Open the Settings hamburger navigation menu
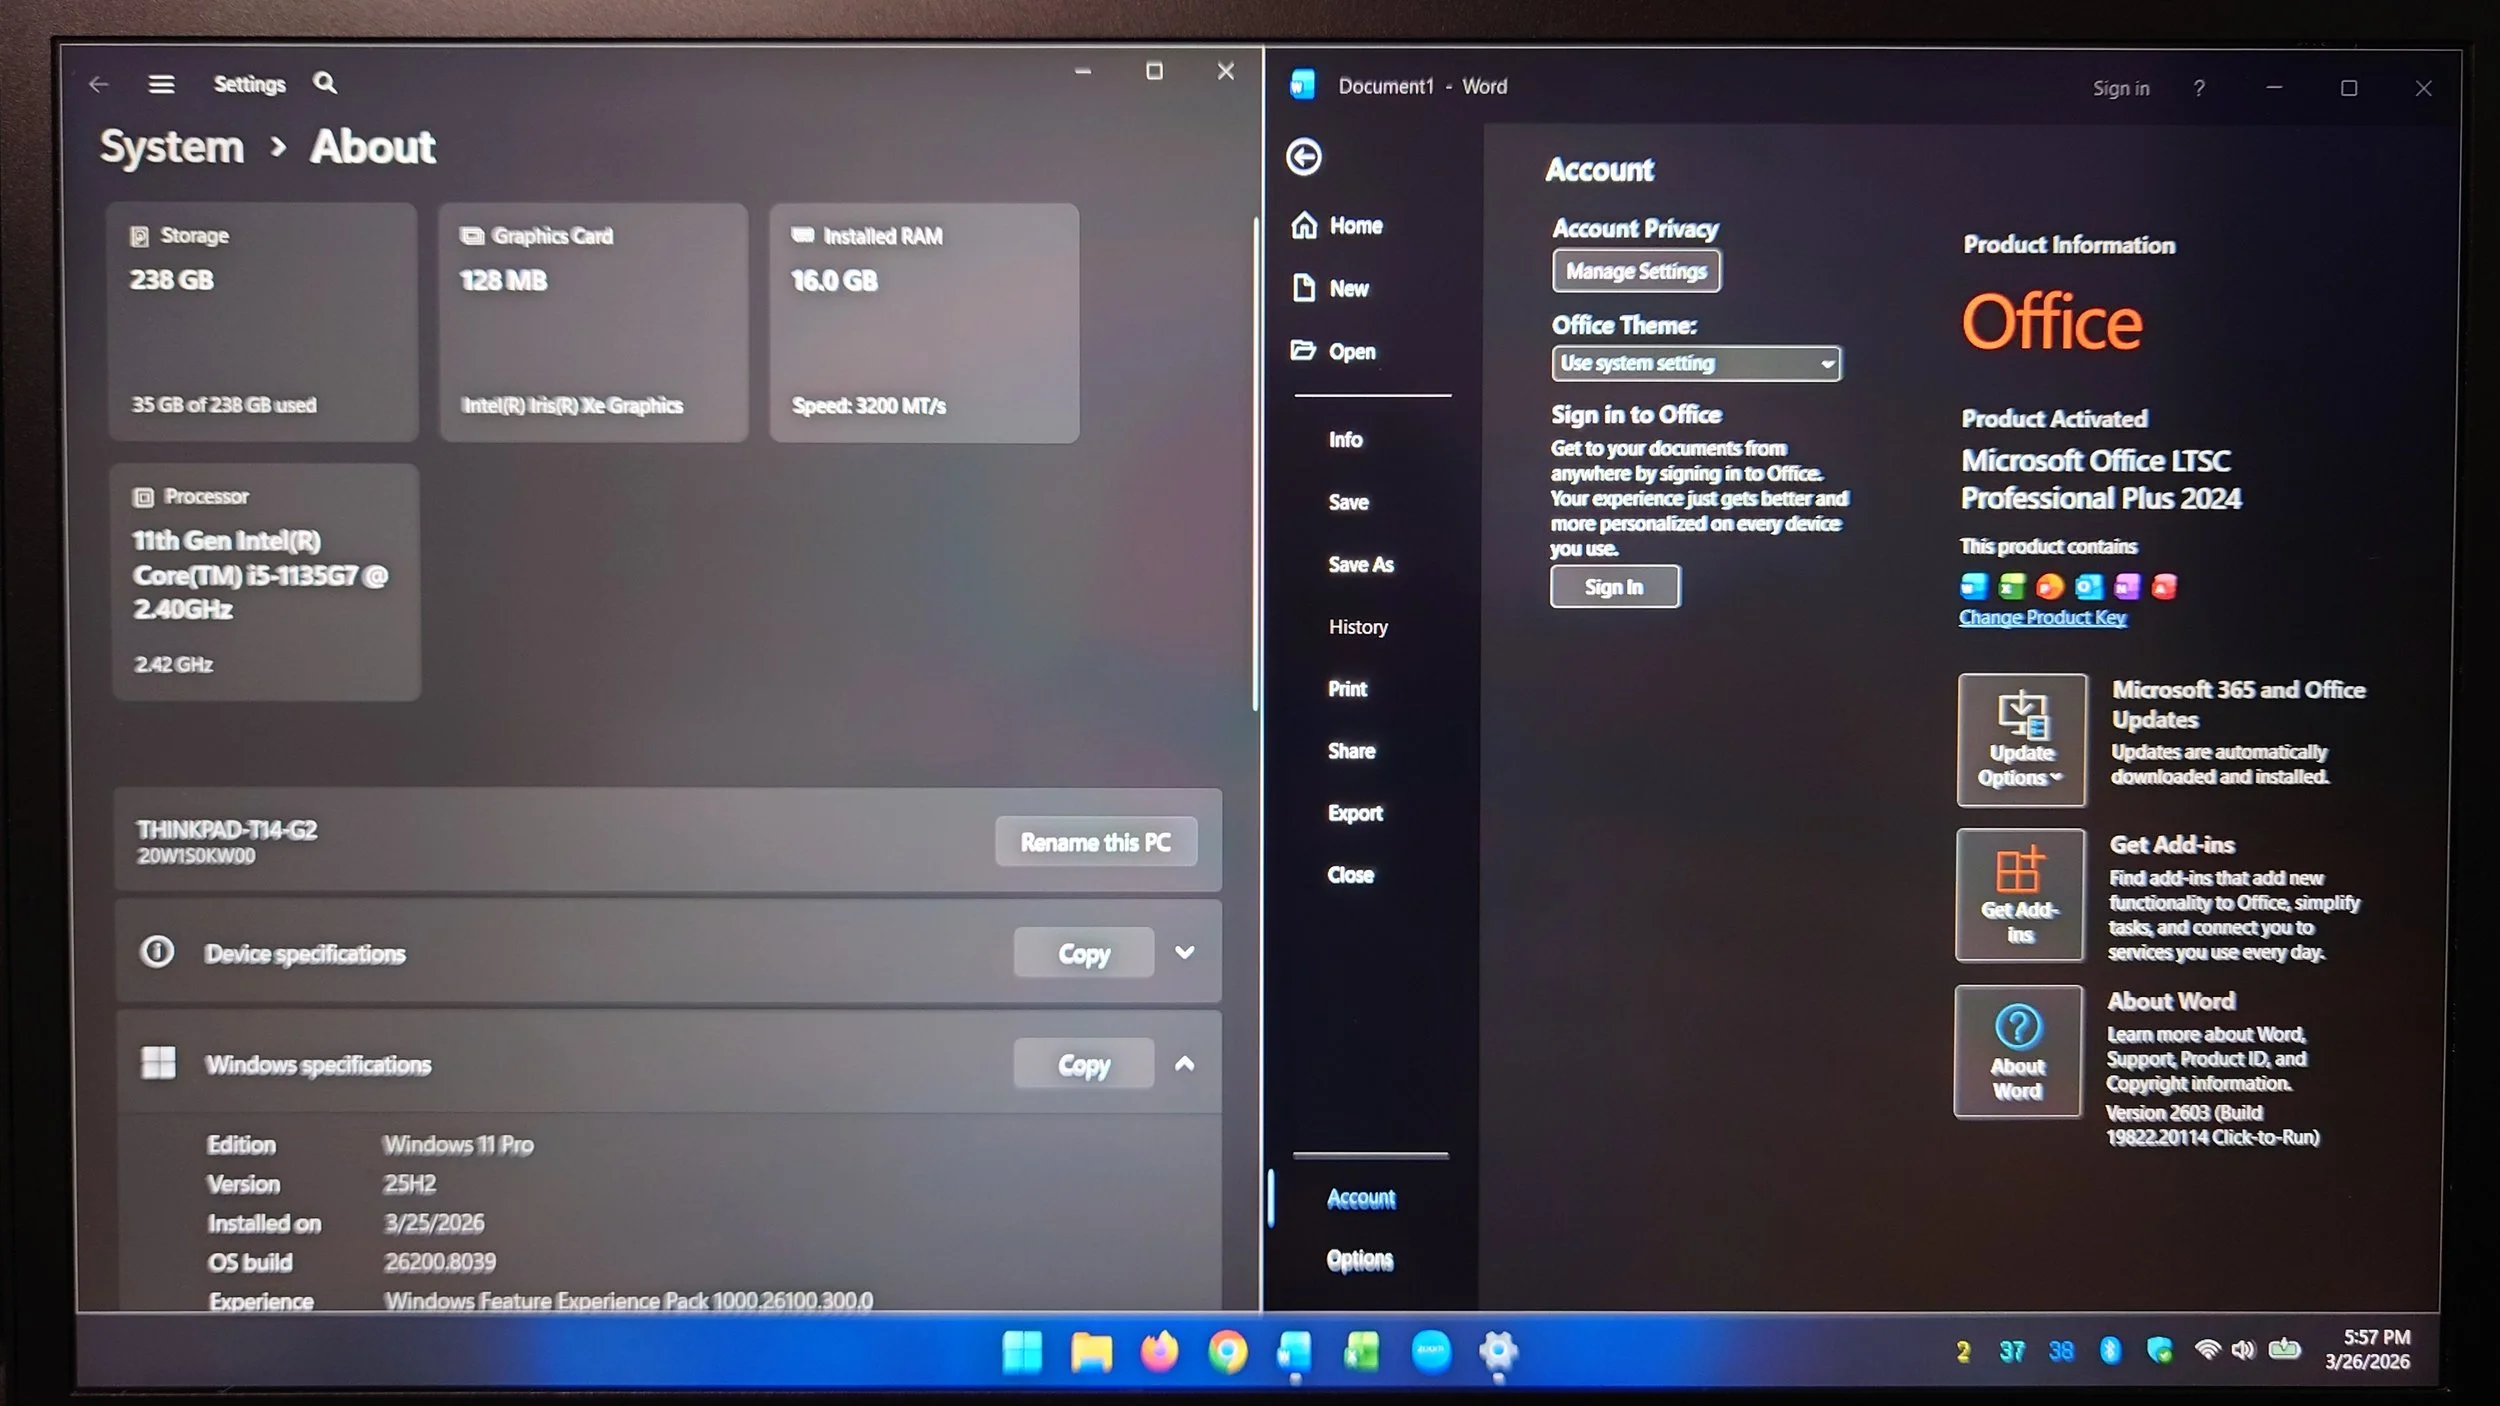This screenshot has width=2500, height=1406. click(161, 84)
